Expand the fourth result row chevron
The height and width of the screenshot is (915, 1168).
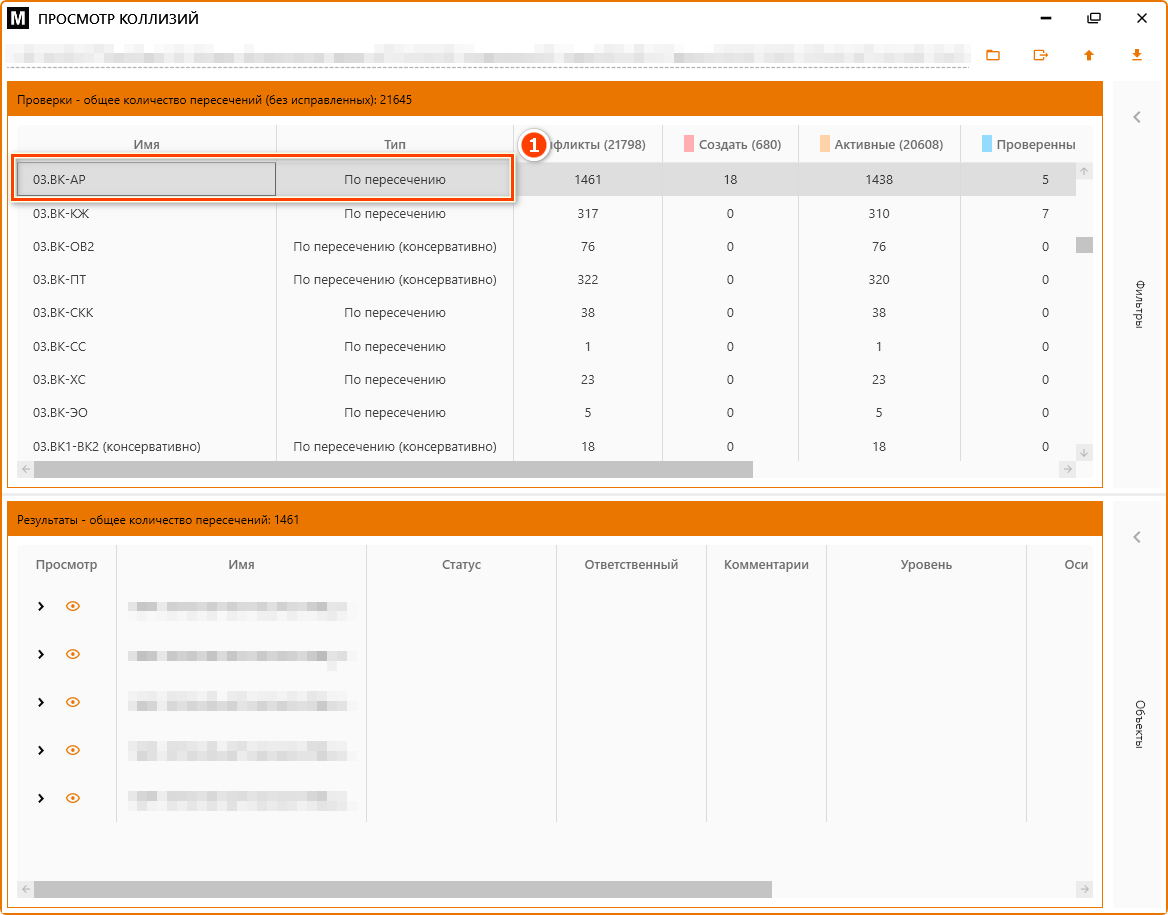coord(41,750)
